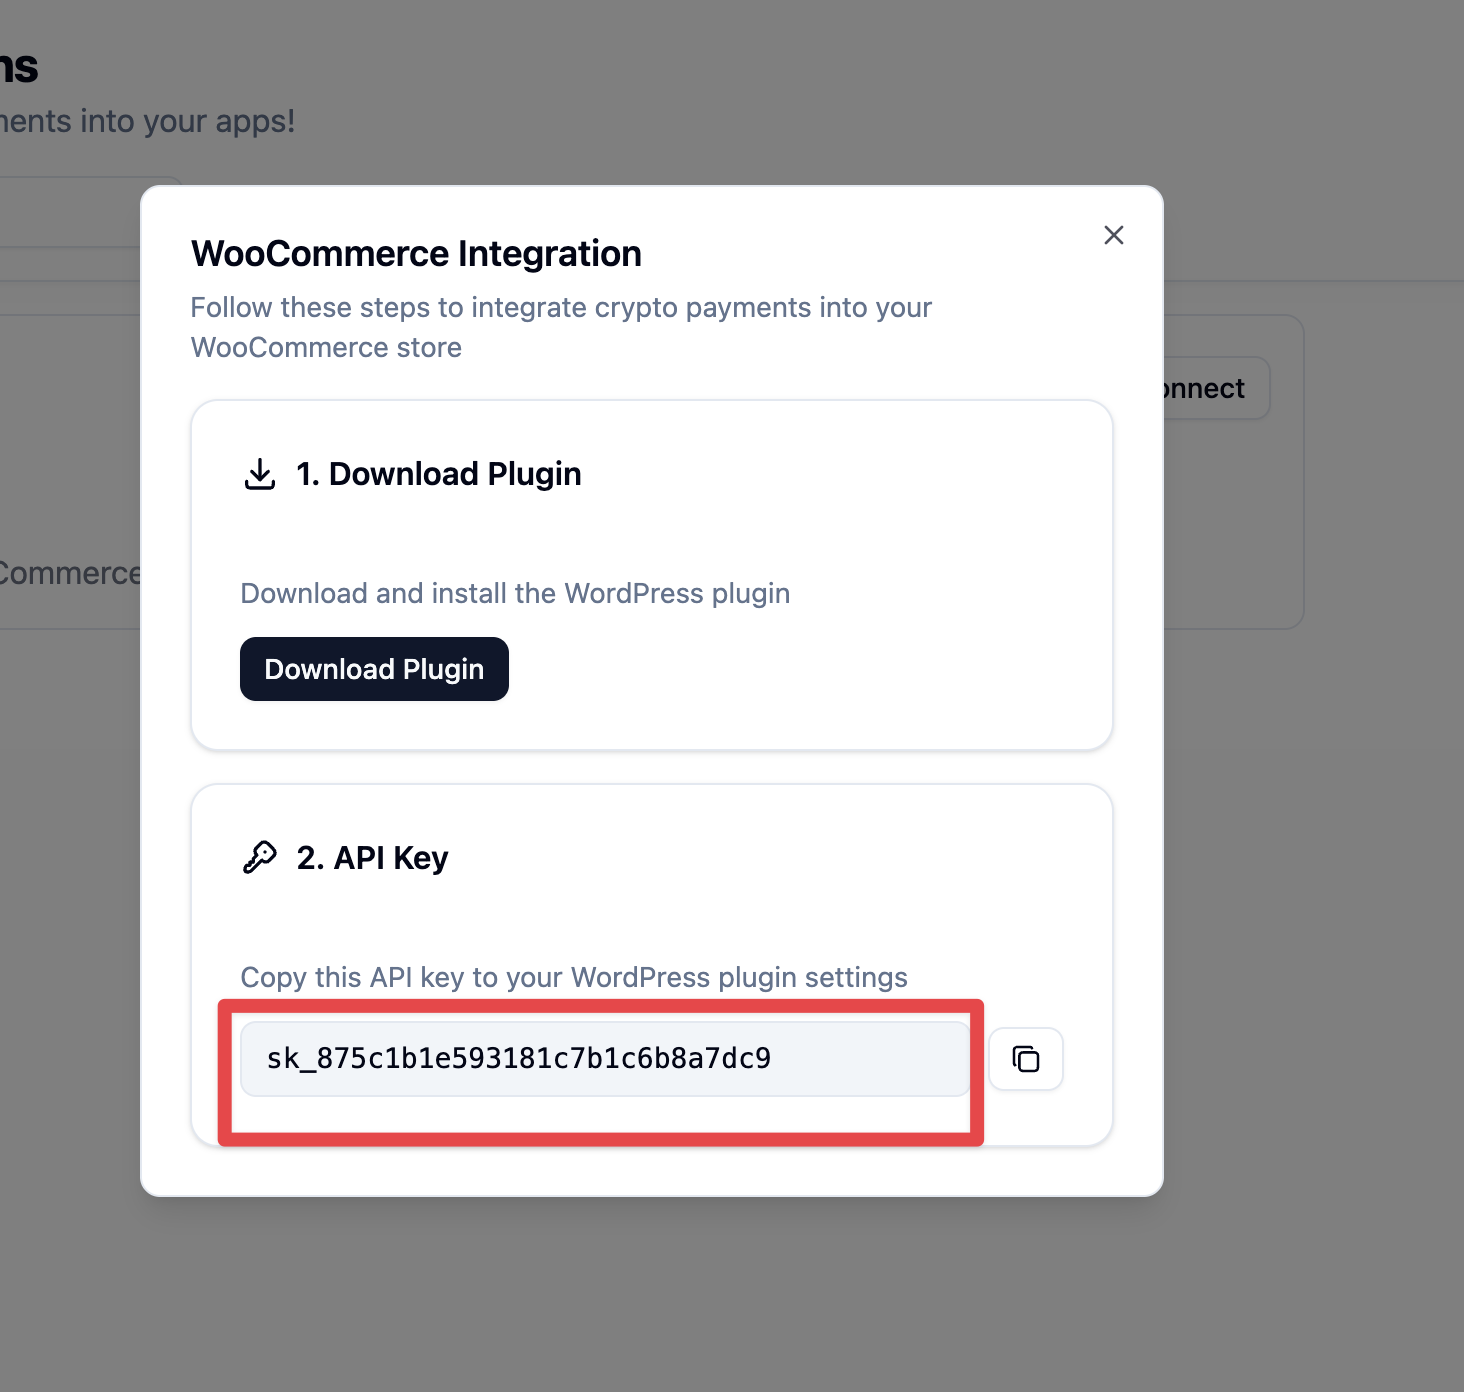Image resolution: width=1464 pixels, height=1392 pixels.
Task: Click "Download and install the WordPress plugin" text
Action: tap(515, 594)
